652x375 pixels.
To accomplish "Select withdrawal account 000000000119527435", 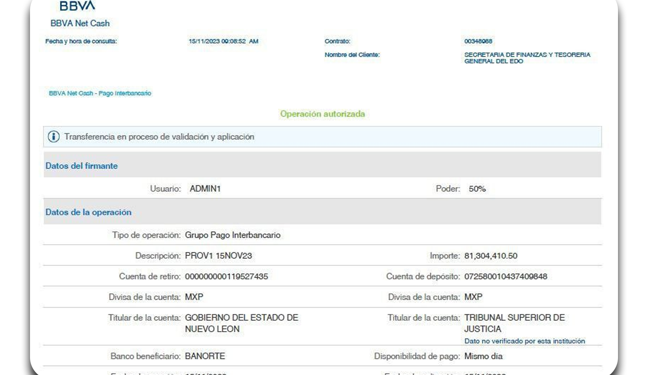I will [226, 276].
